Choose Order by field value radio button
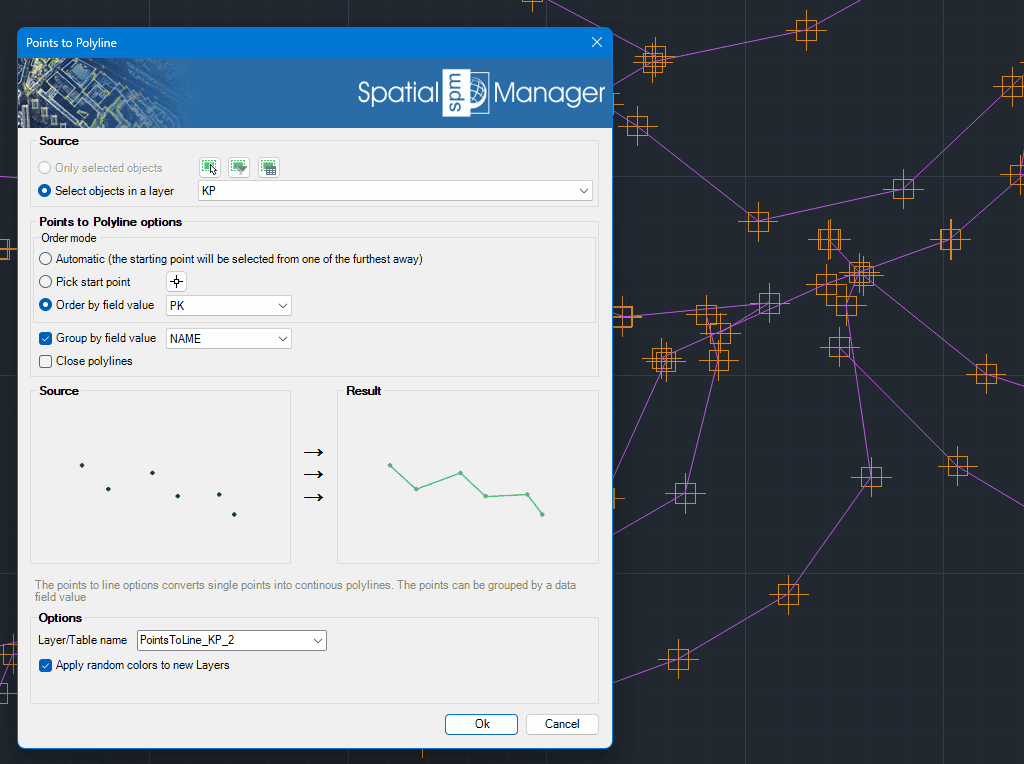The width and height of the screenshot is (1024, 764). pyautogui.click(x=45, y=305)
